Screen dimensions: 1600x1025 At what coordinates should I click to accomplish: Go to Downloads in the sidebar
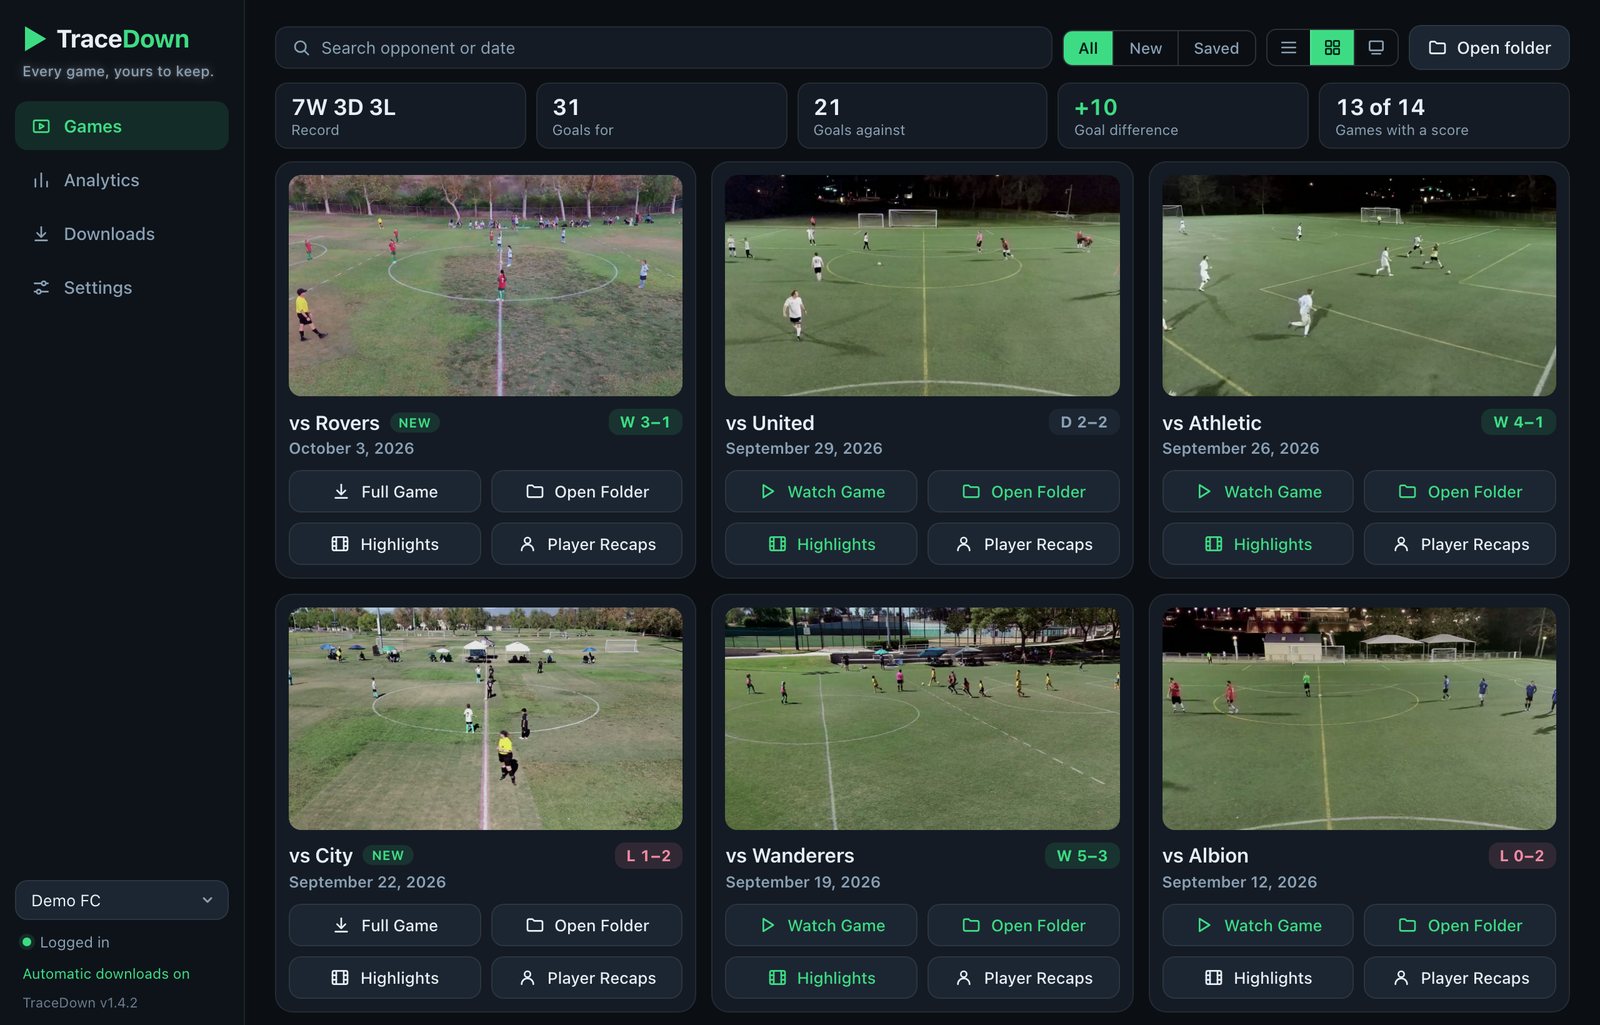(x=122, y=234)
